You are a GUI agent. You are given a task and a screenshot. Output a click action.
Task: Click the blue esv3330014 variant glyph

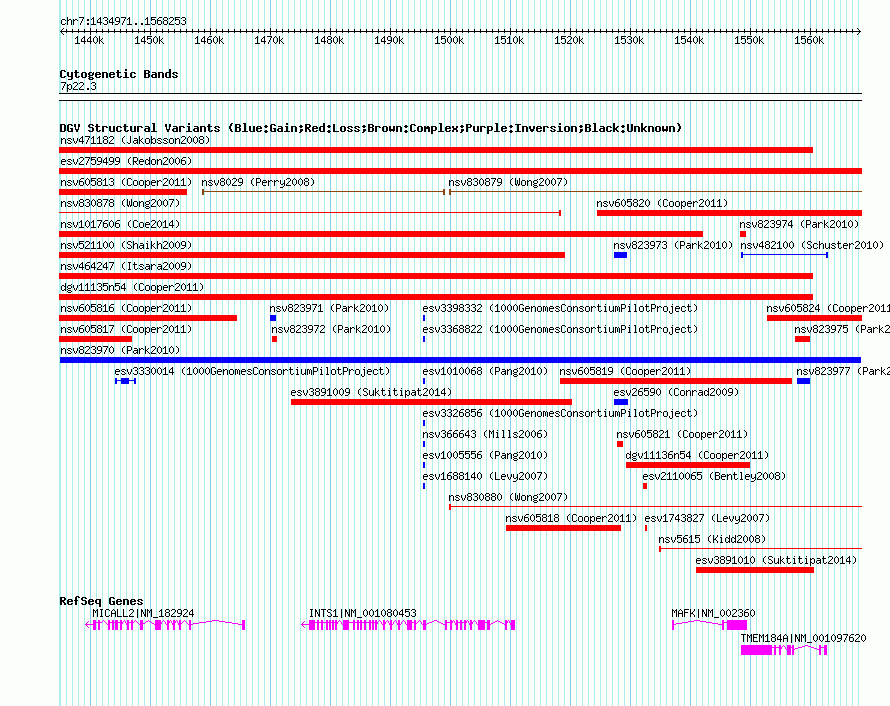[125, 381]
